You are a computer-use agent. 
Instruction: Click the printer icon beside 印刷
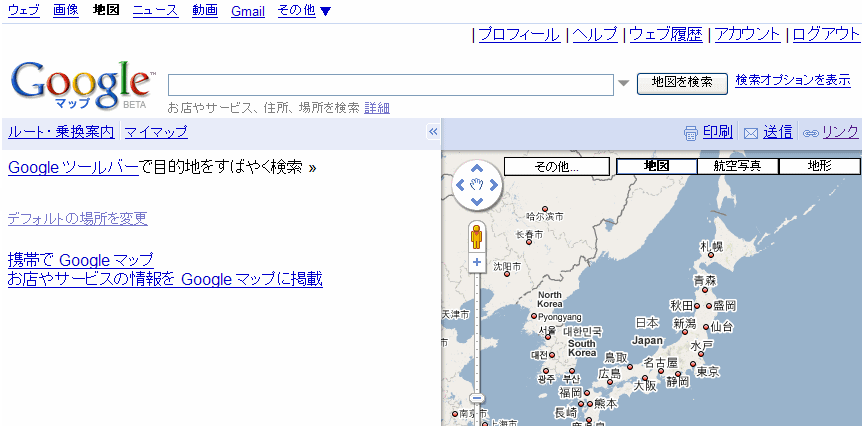click(690, 132)
